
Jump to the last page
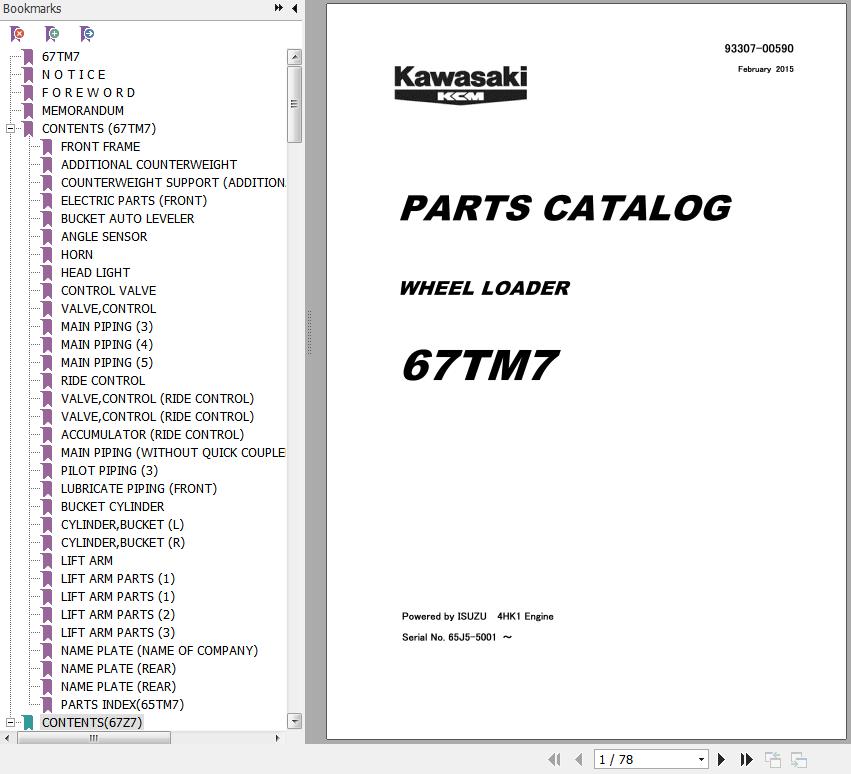pos(746,759)
